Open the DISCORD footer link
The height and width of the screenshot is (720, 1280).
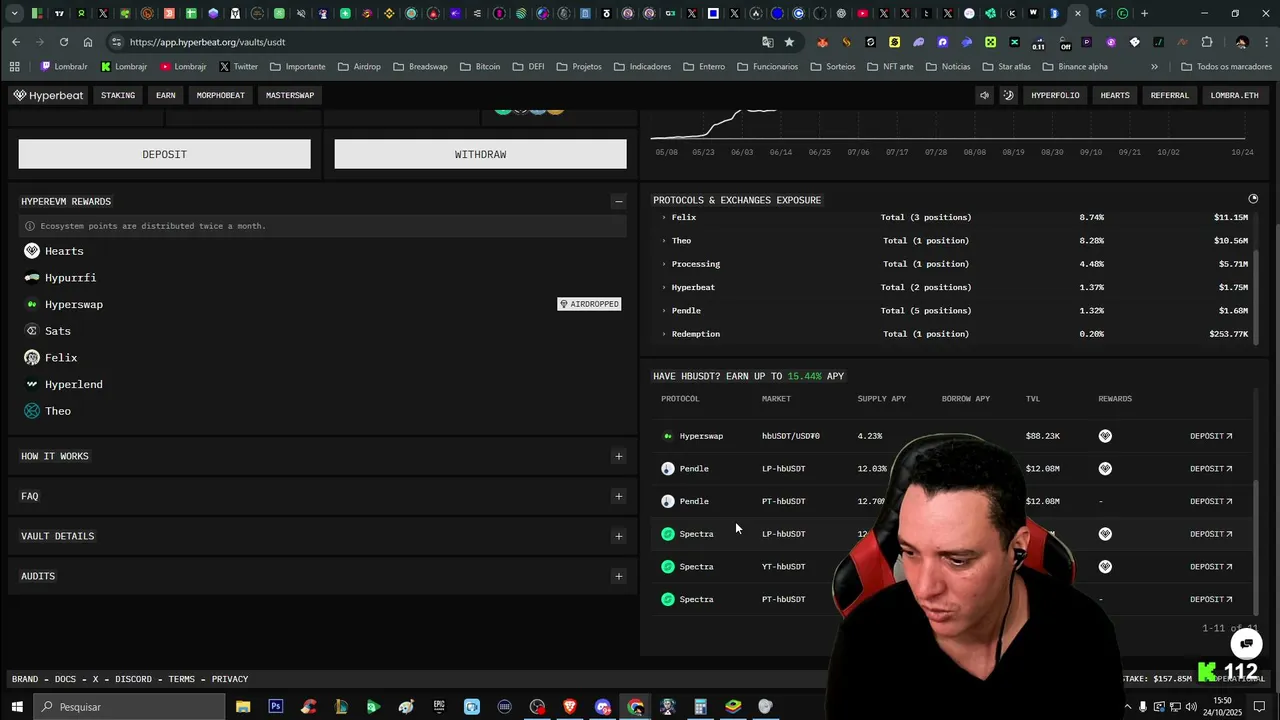click(x=134, y=679)
